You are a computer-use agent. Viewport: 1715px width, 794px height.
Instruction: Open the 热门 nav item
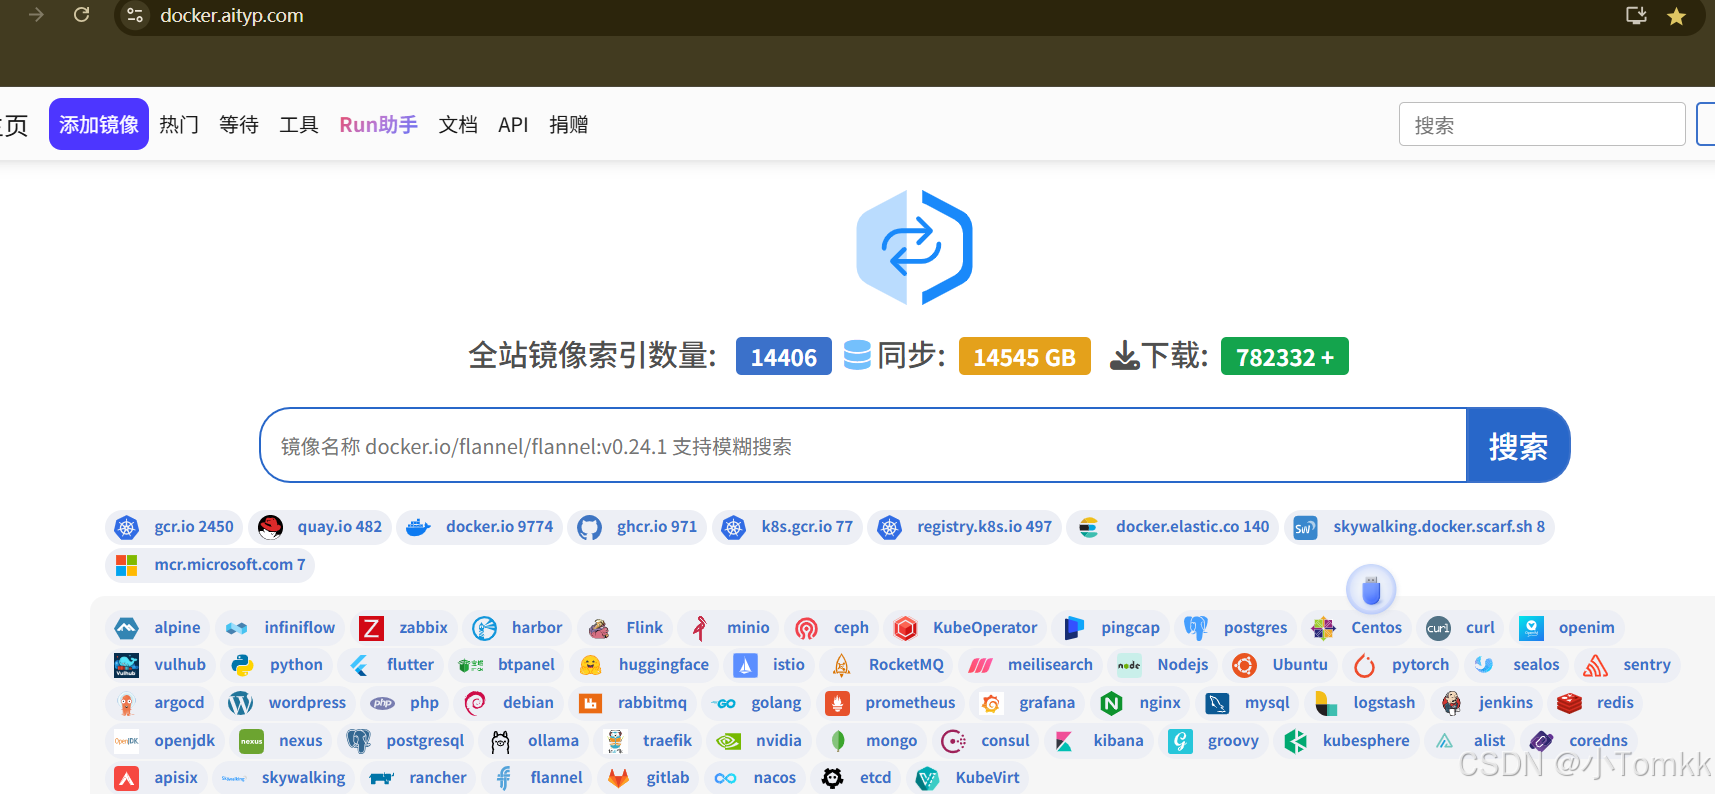179,124
